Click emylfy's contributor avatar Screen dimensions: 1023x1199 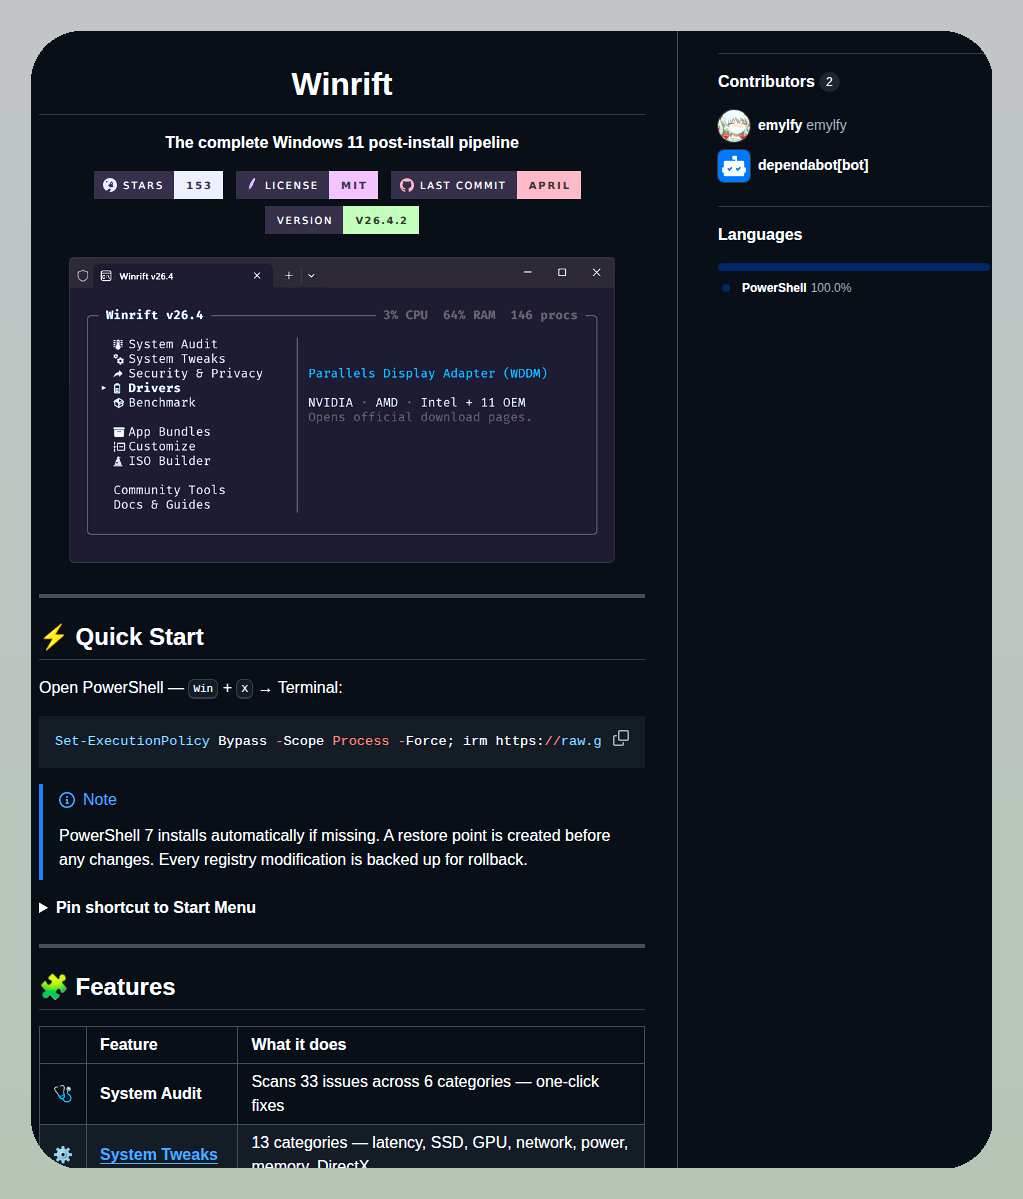point(734,125)
